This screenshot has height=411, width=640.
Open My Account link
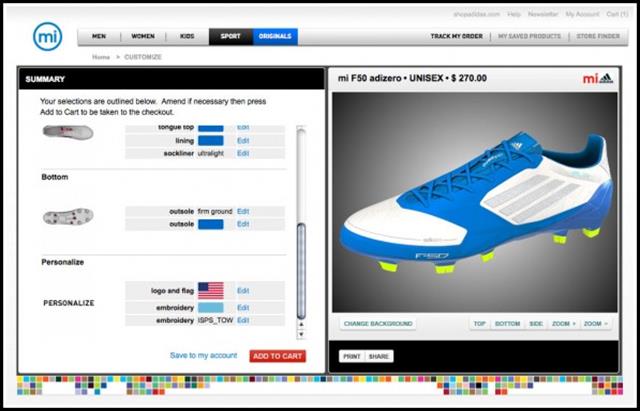coord(582,14)
